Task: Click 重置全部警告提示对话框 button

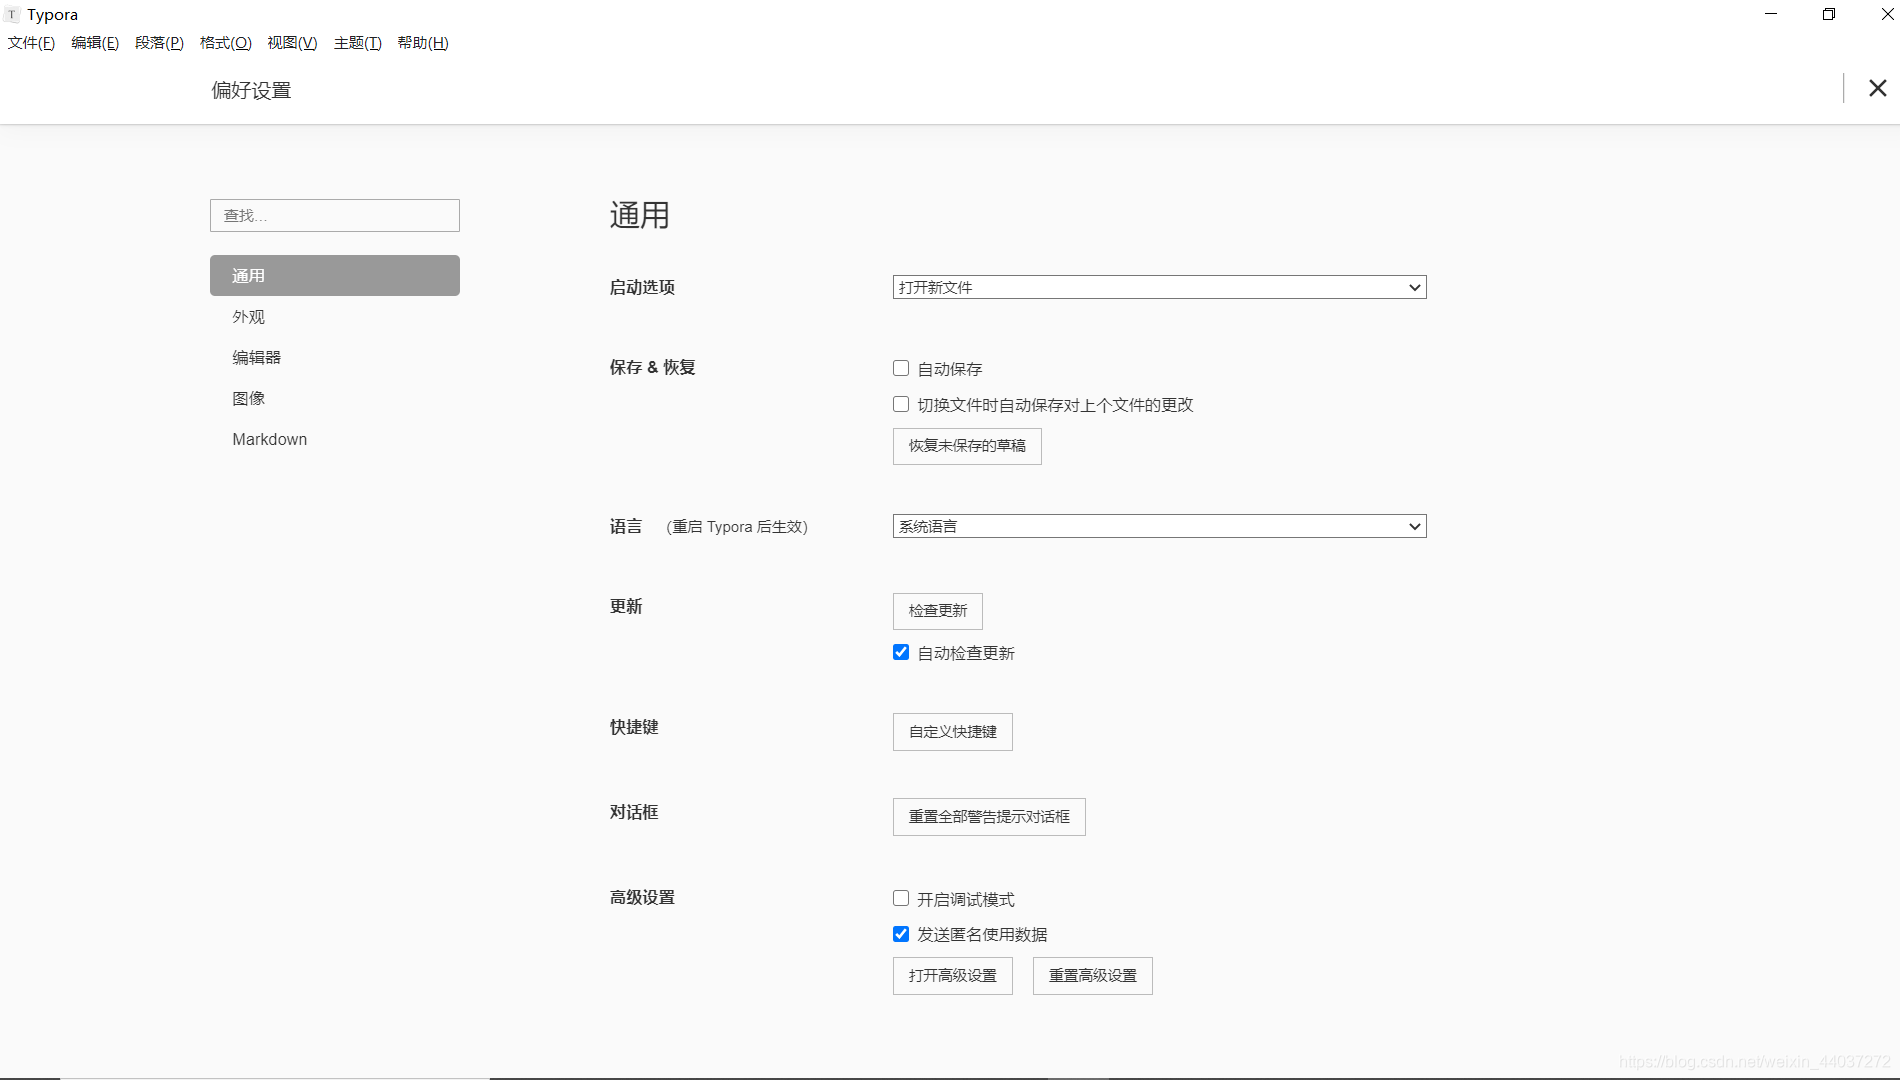Action: (x=989, y=817)
